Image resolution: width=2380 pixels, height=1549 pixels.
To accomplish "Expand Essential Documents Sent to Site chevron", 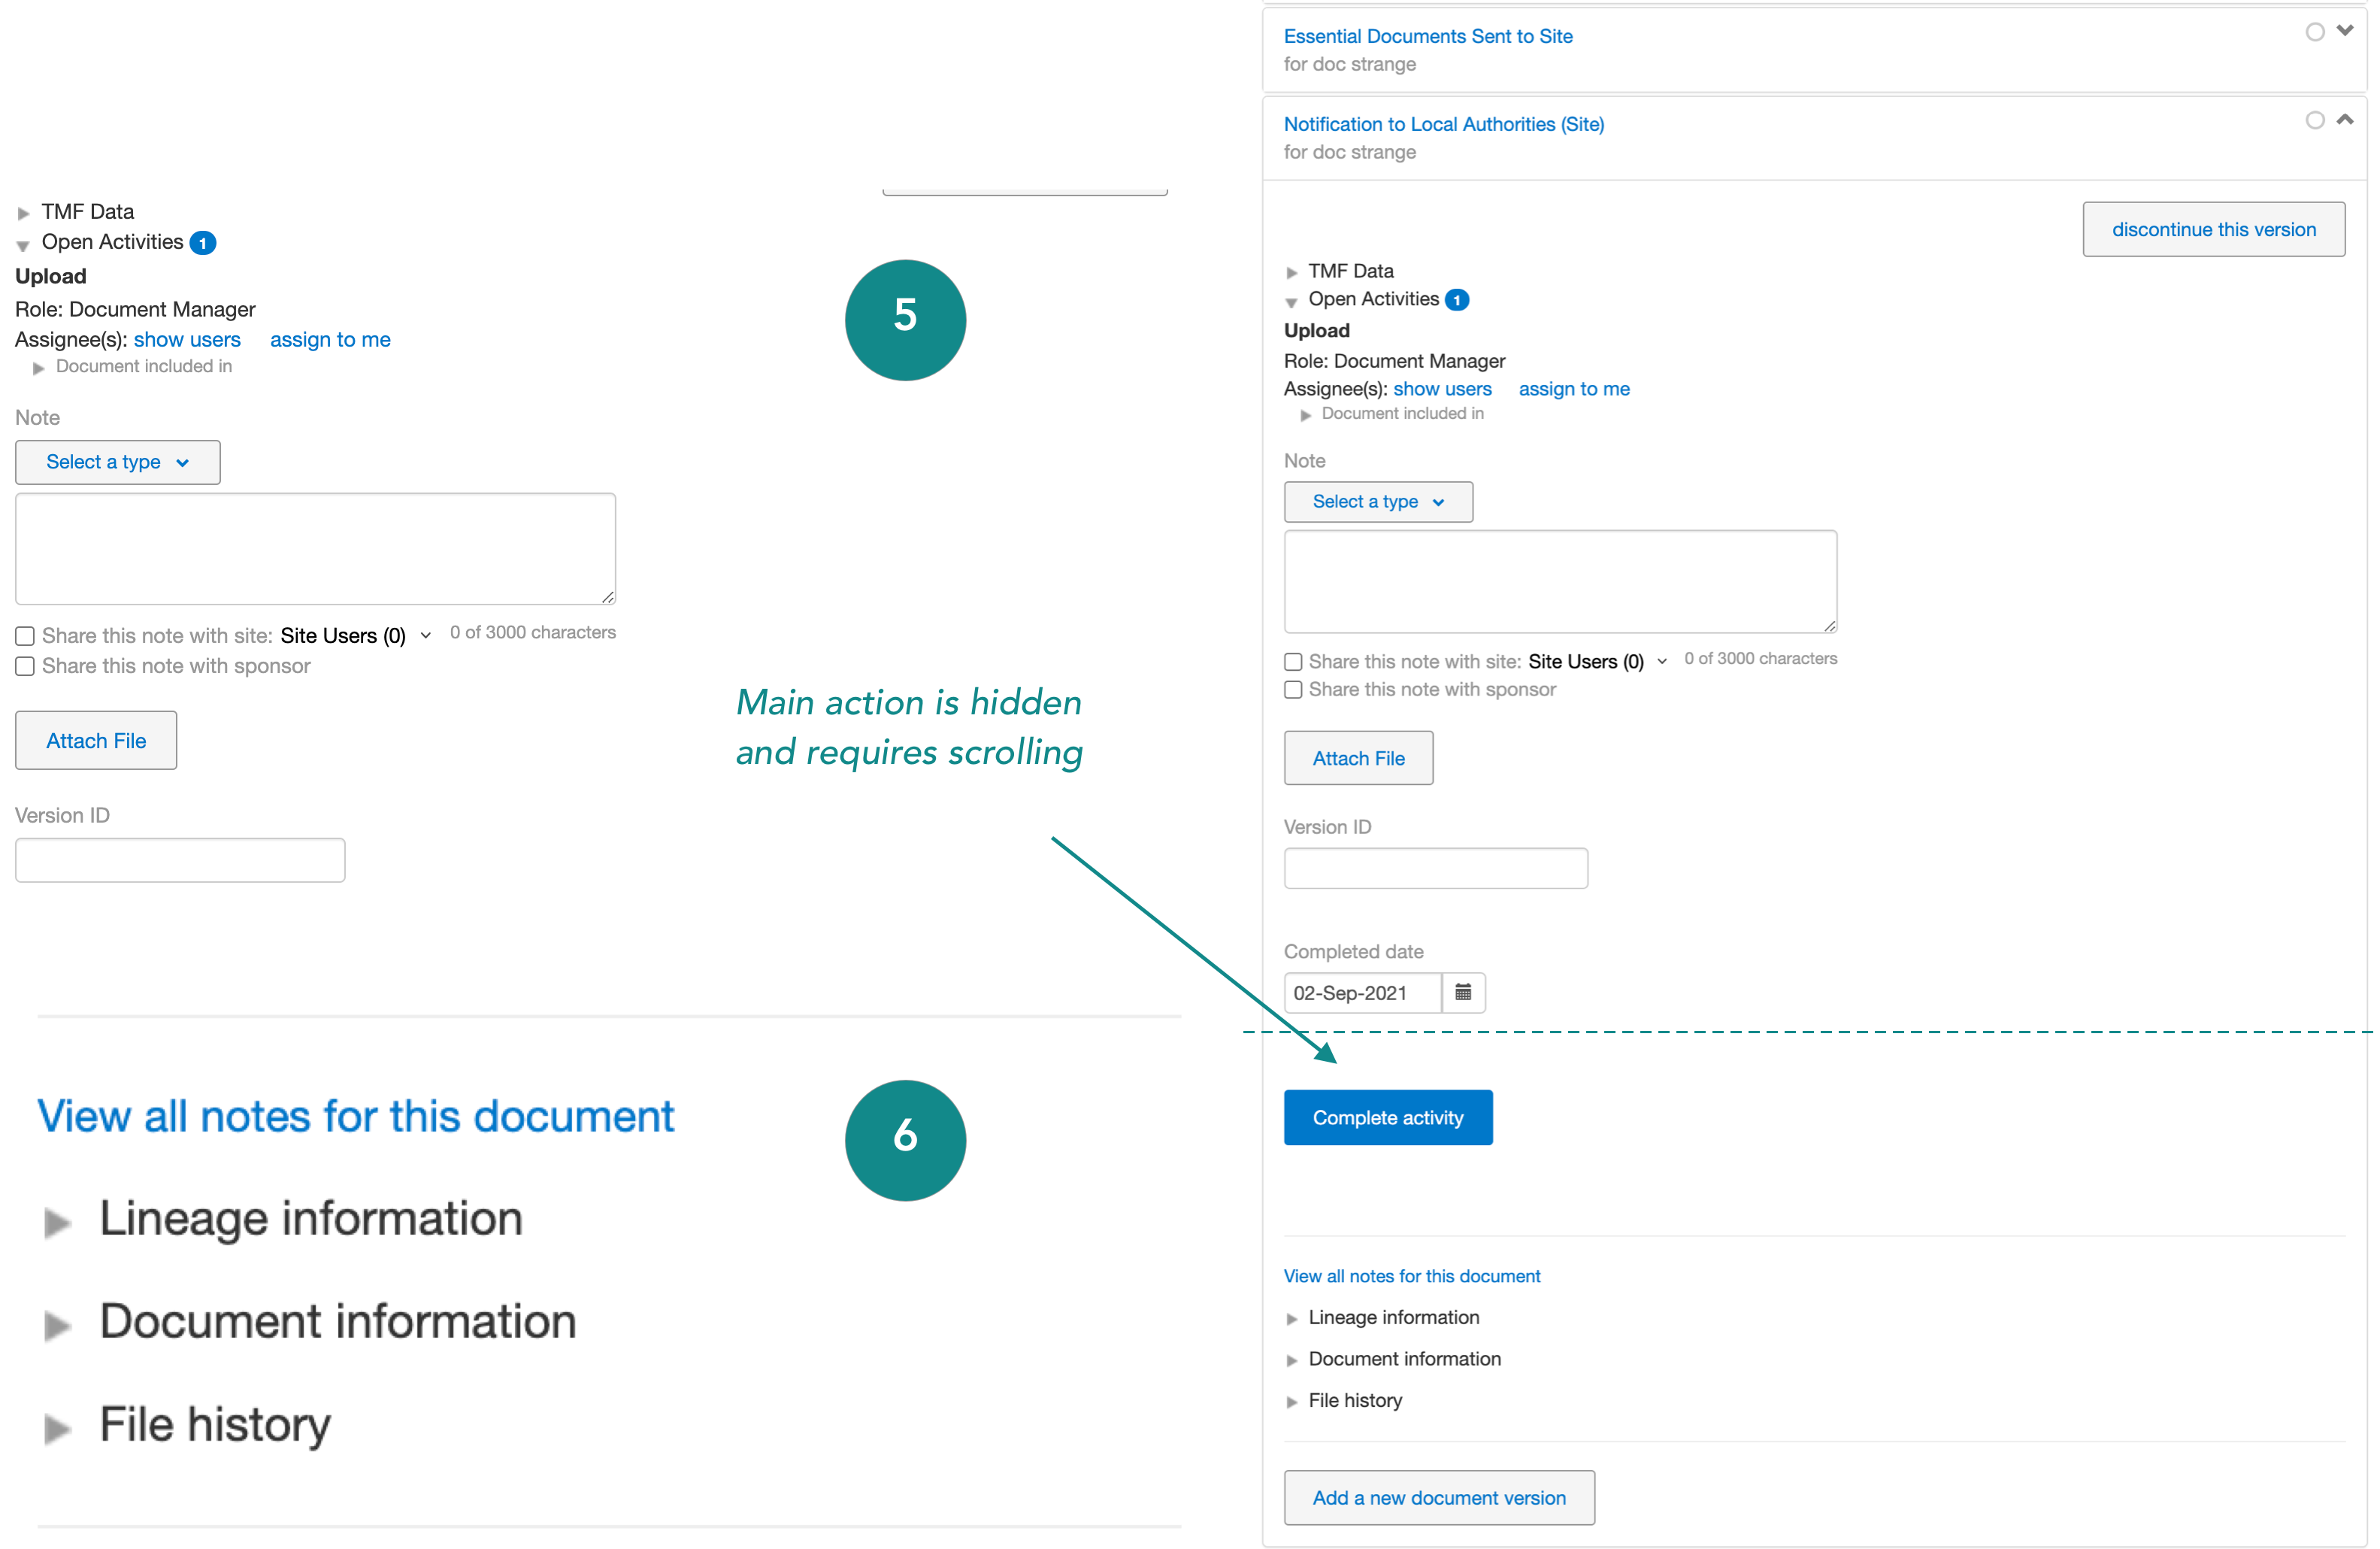I will click(2345, 31).
